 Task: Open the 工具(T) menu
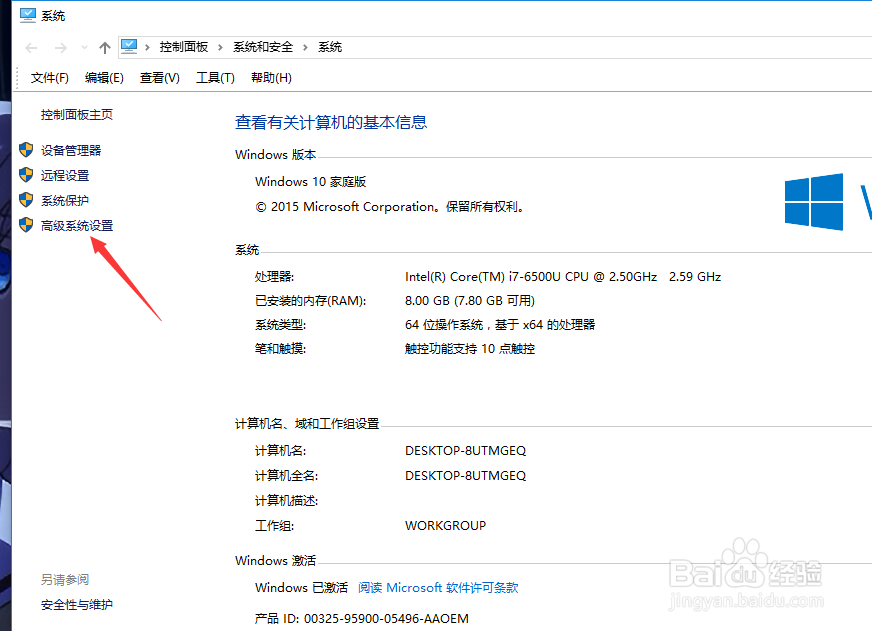[x=215, y=78]
